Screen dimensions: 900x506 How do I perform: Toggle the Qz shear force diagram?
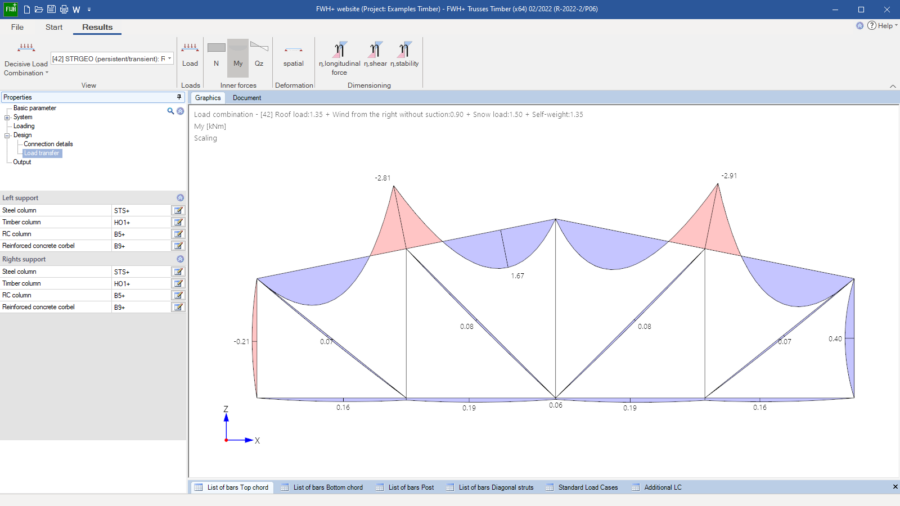click(x=259, y=53)
